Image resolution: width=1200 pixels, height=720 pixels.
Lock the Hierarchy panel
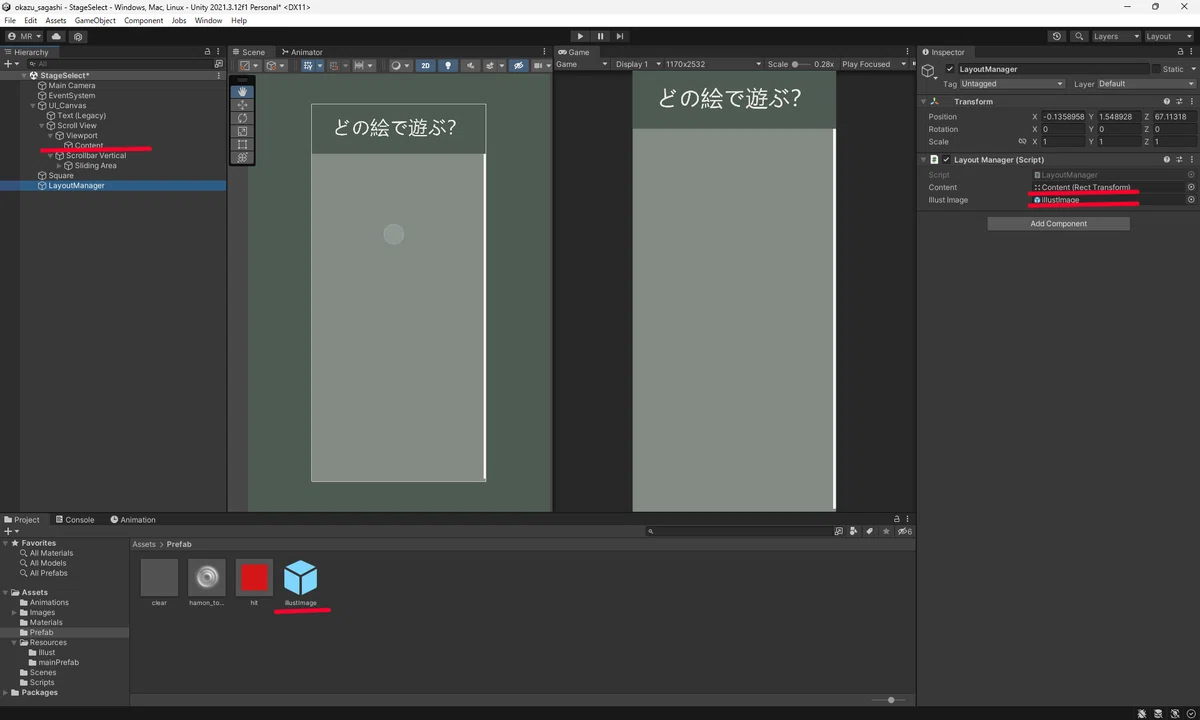[207, 52]
